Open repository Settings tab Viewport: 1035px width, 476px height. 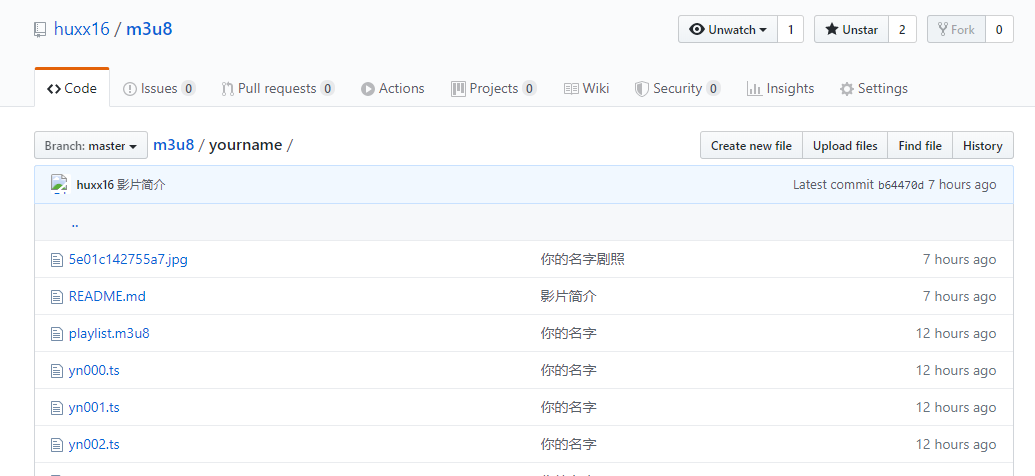click(x=873, y=88)
